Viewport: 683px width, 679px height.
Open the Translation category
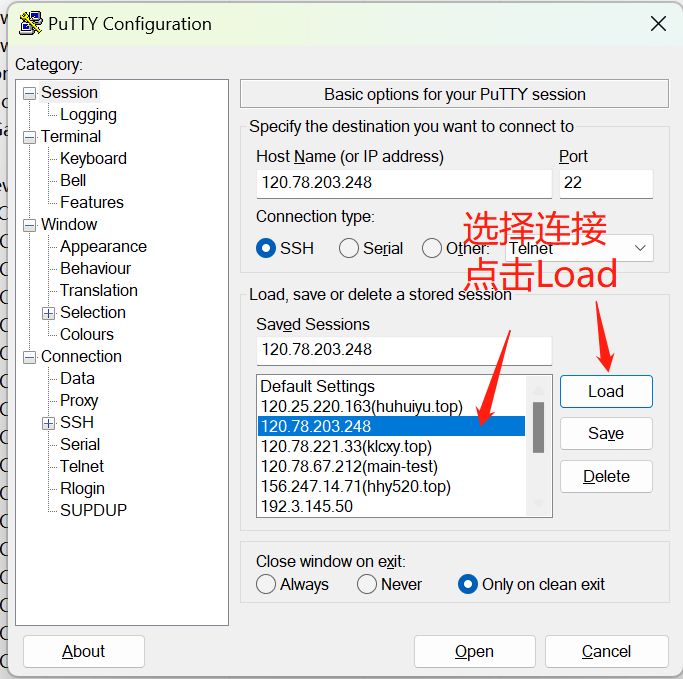pyautogui.click(x=99, y=291)
